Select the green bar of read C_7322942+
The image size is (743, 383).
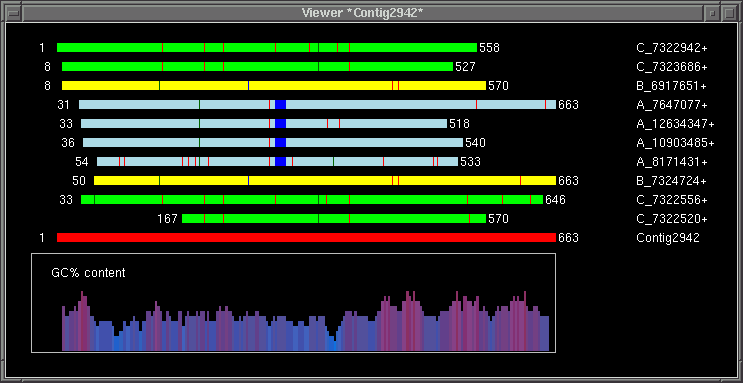point(267,47)
